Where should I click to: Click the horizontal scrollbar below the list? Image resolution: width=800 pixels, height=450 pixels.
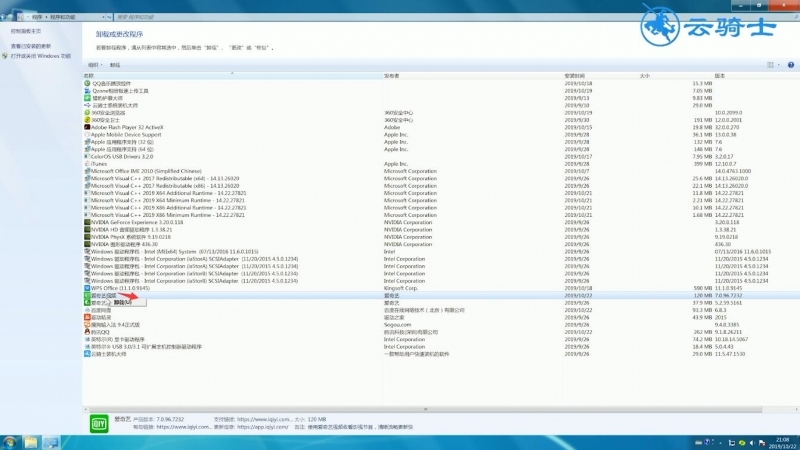[x=425, y=409]
